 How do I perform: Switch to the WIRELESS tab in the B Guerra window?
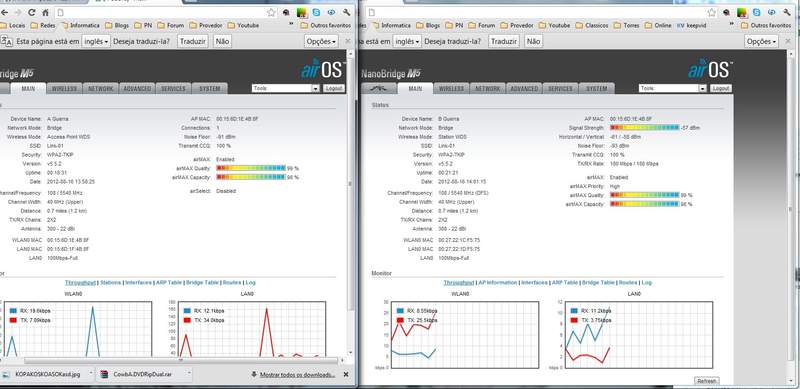point(451,88)
